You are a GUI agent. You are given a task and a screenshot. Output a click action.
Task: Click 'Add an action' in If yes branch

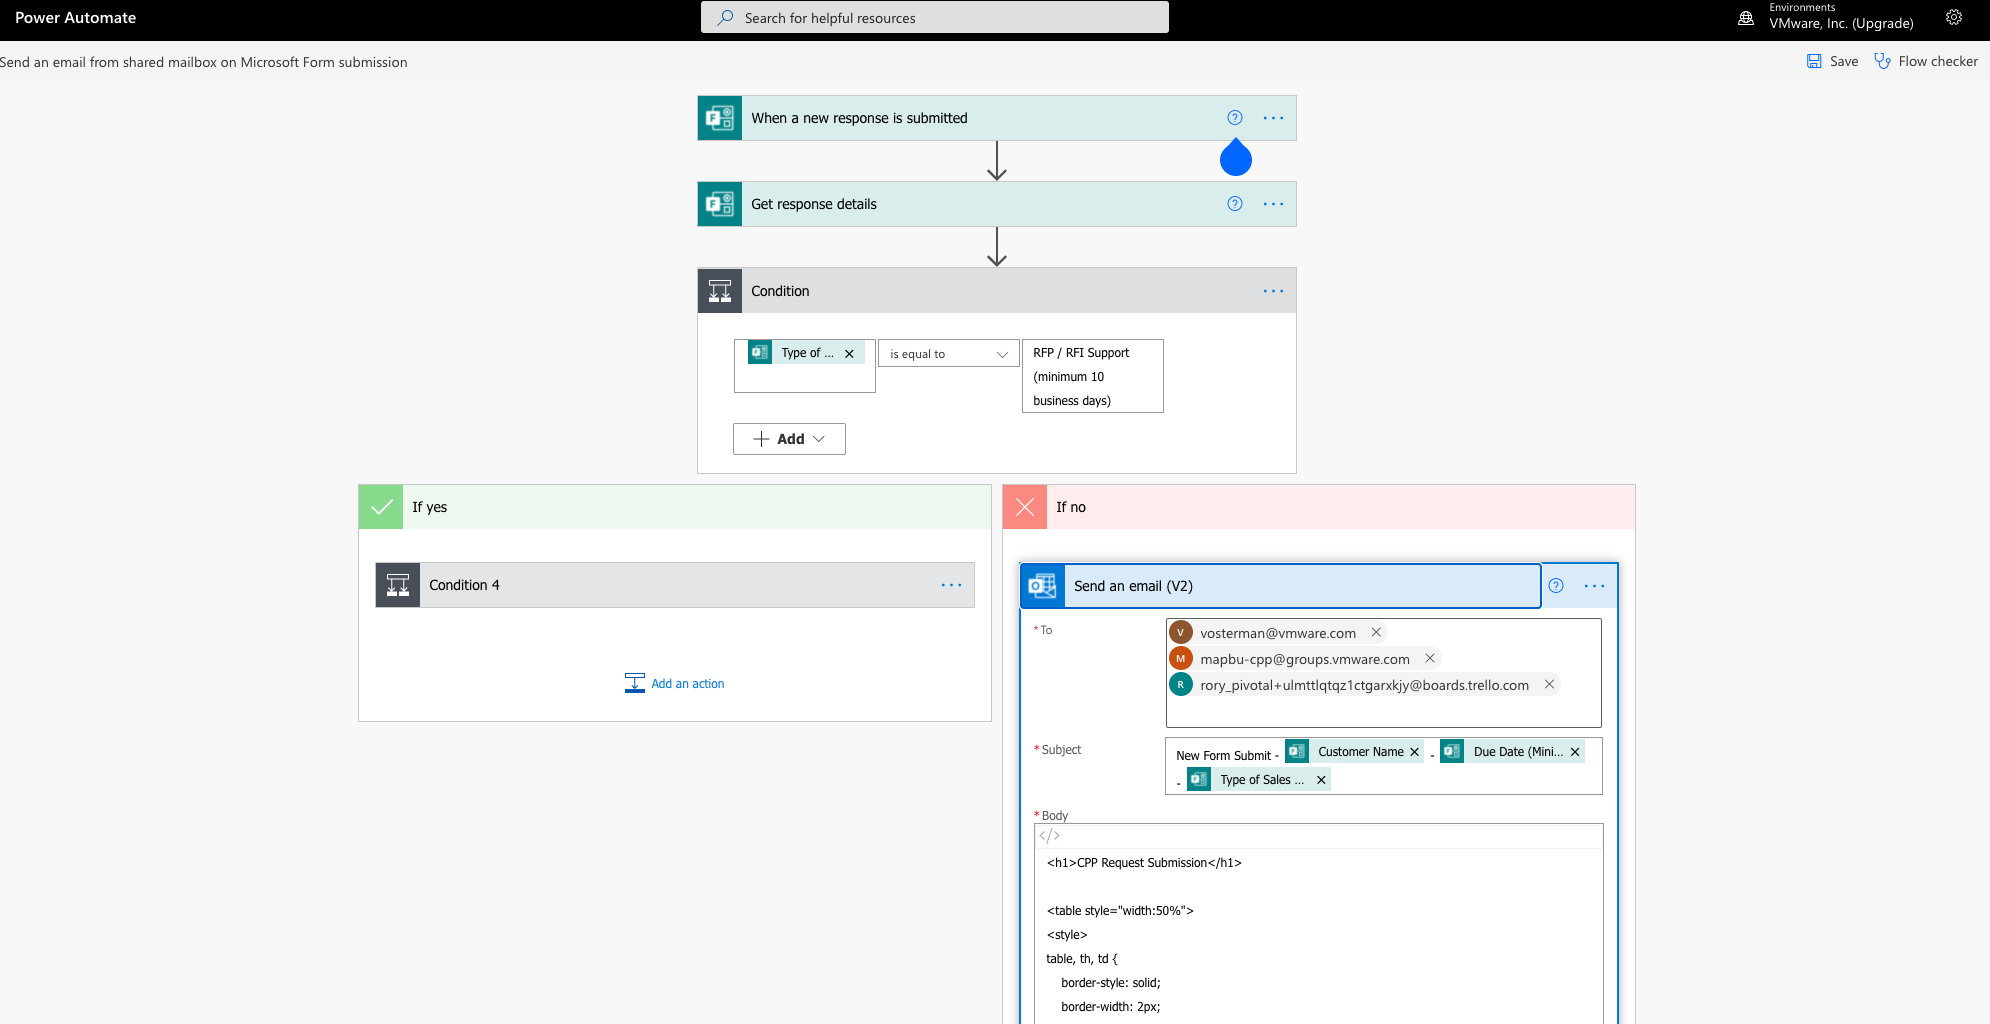click(675, 684)
